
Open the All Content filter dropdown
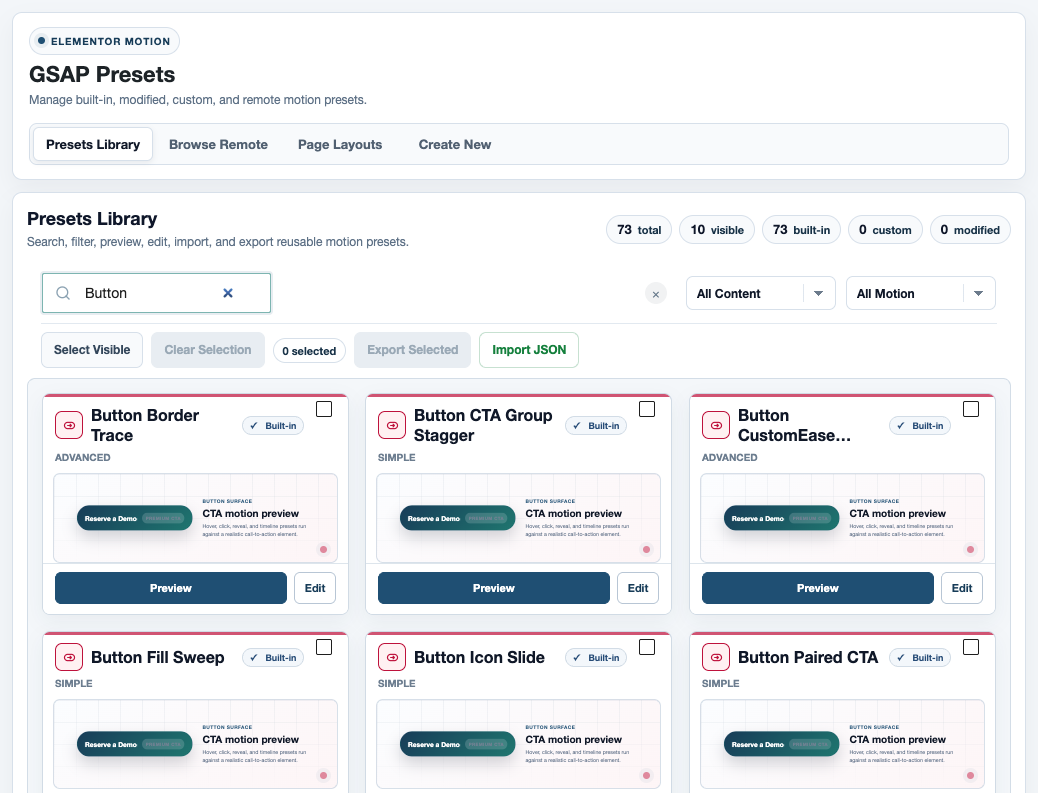761,293
